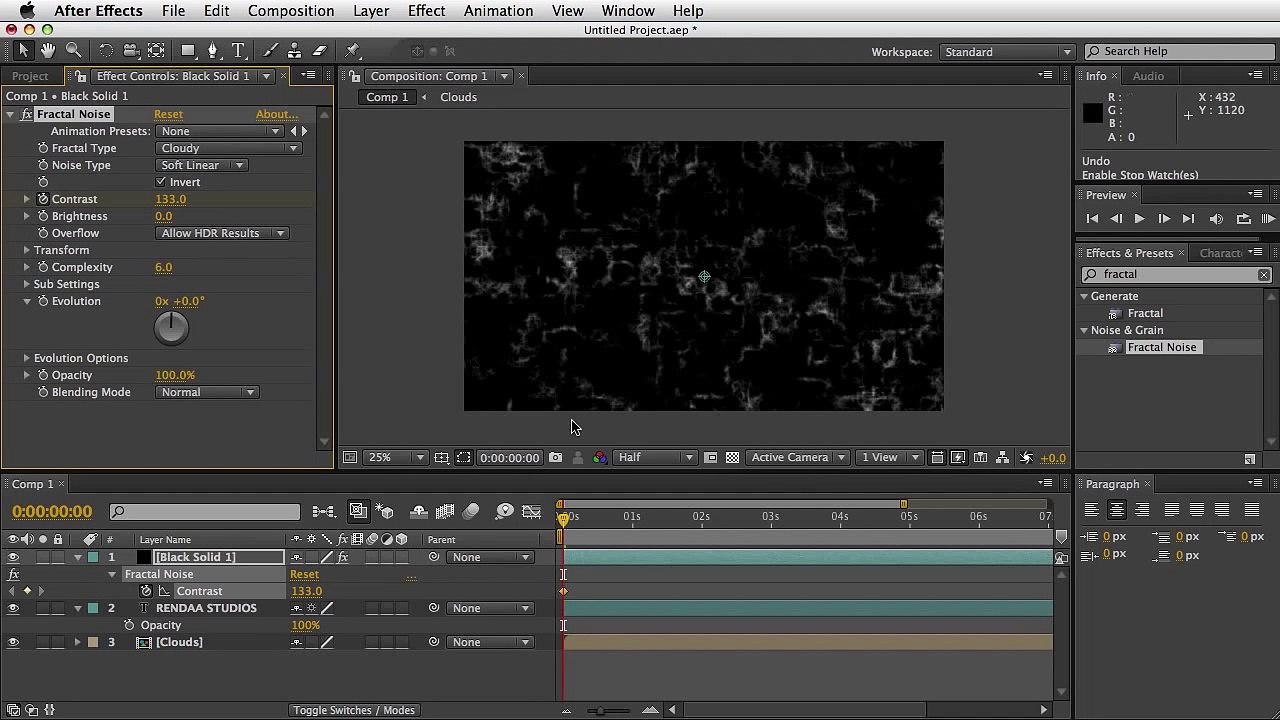Open the Comp Flowchart icon in viewer

tap(1002, 458)
